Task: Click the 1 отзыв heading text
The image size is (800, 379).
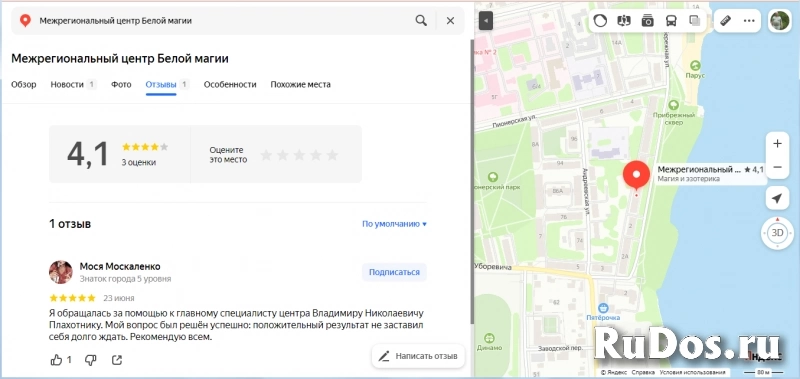Action: 70,224
